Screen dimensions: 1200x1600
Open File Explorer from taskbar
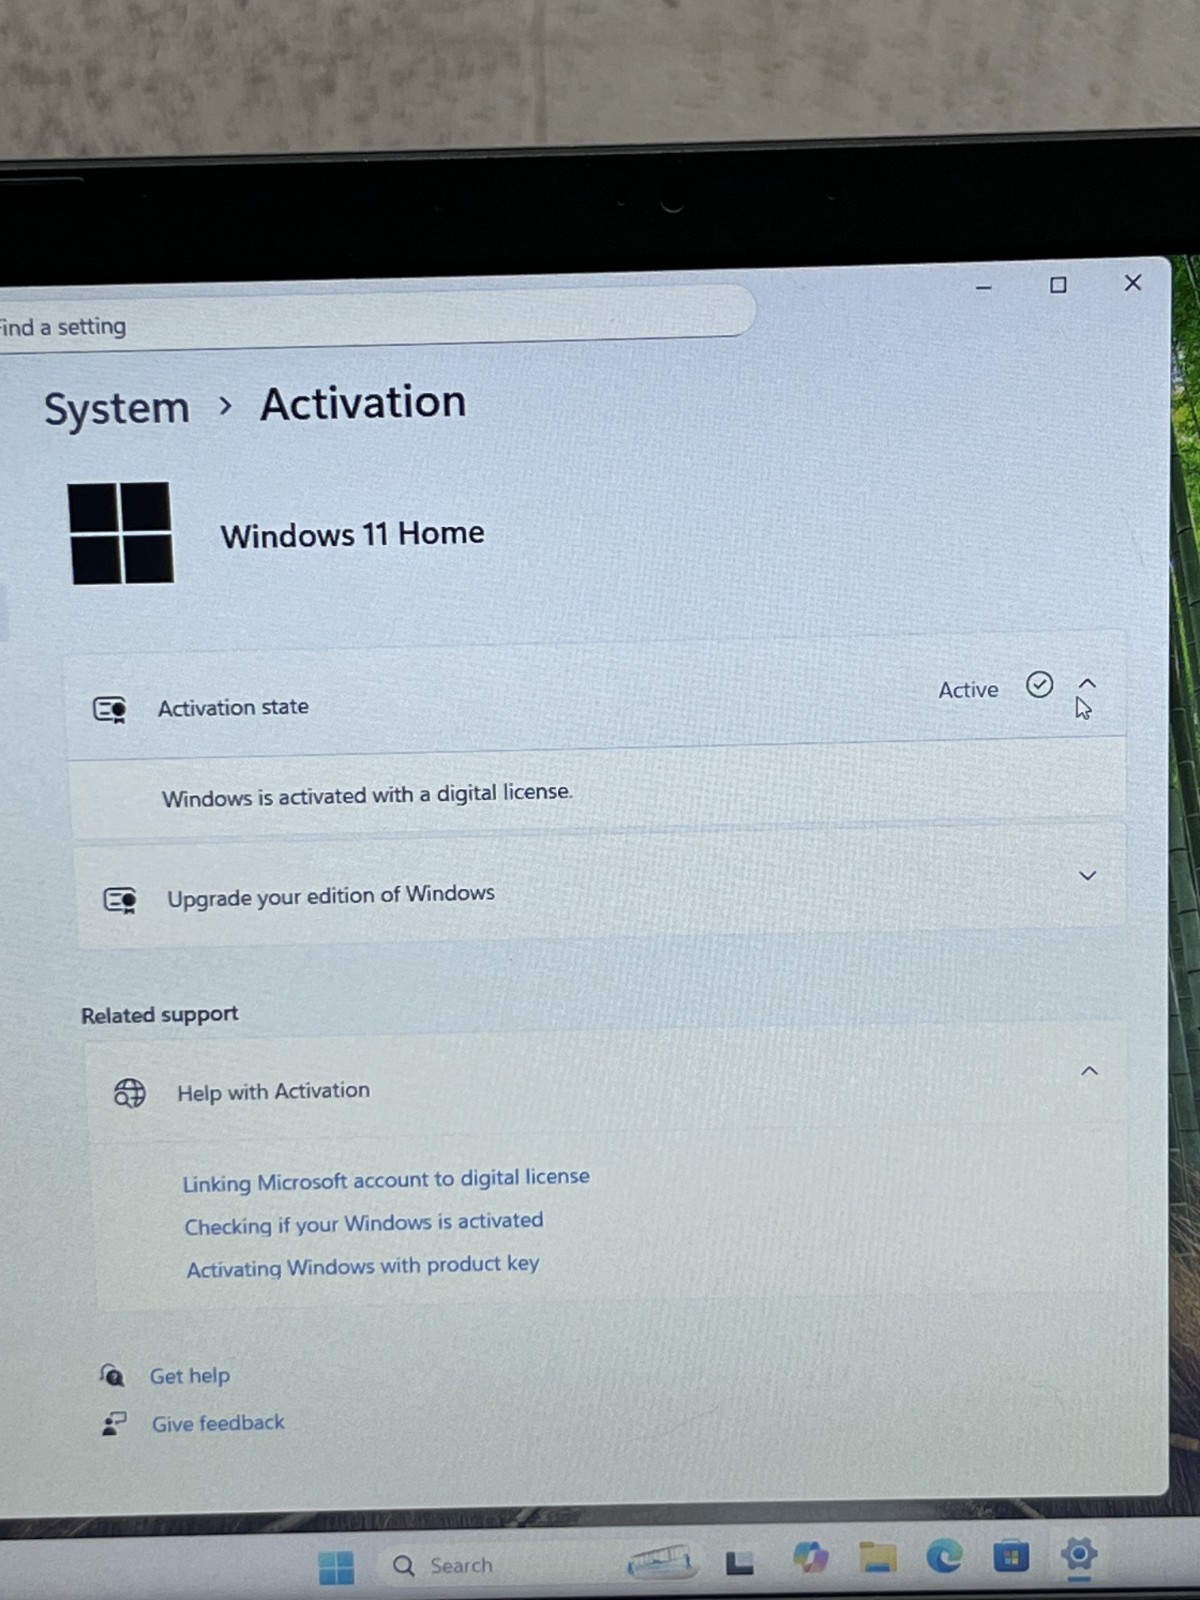point(877,1557)
